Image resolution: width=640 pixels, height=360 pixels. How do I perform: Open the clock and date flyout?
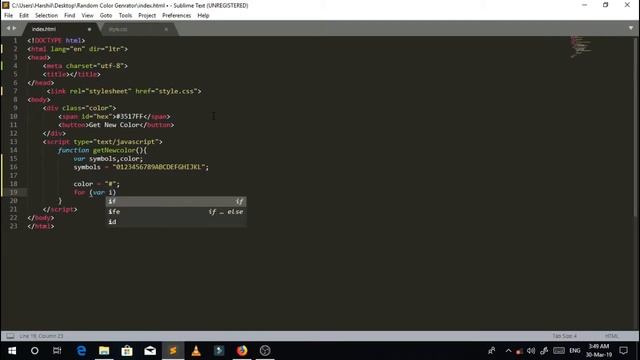coord(599,351)
